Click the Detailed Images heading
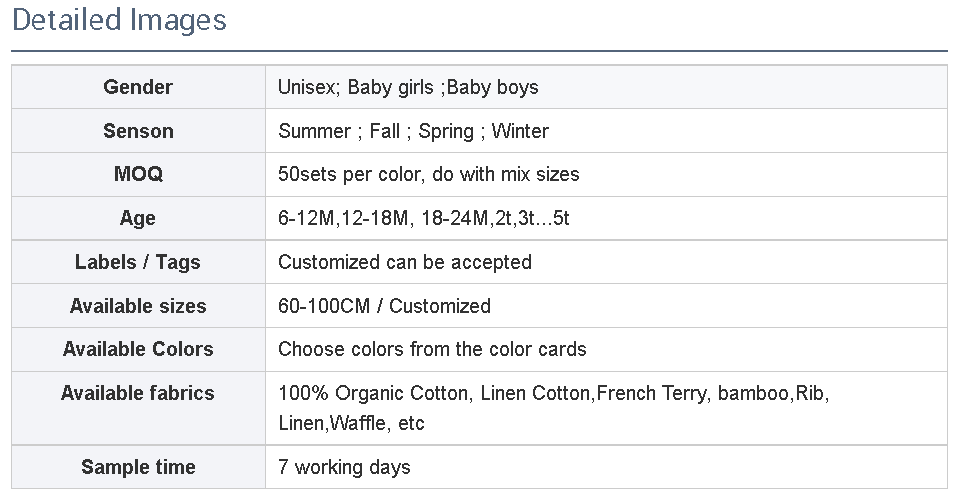This screenshot has height=497, width=955. coord(119,20)
